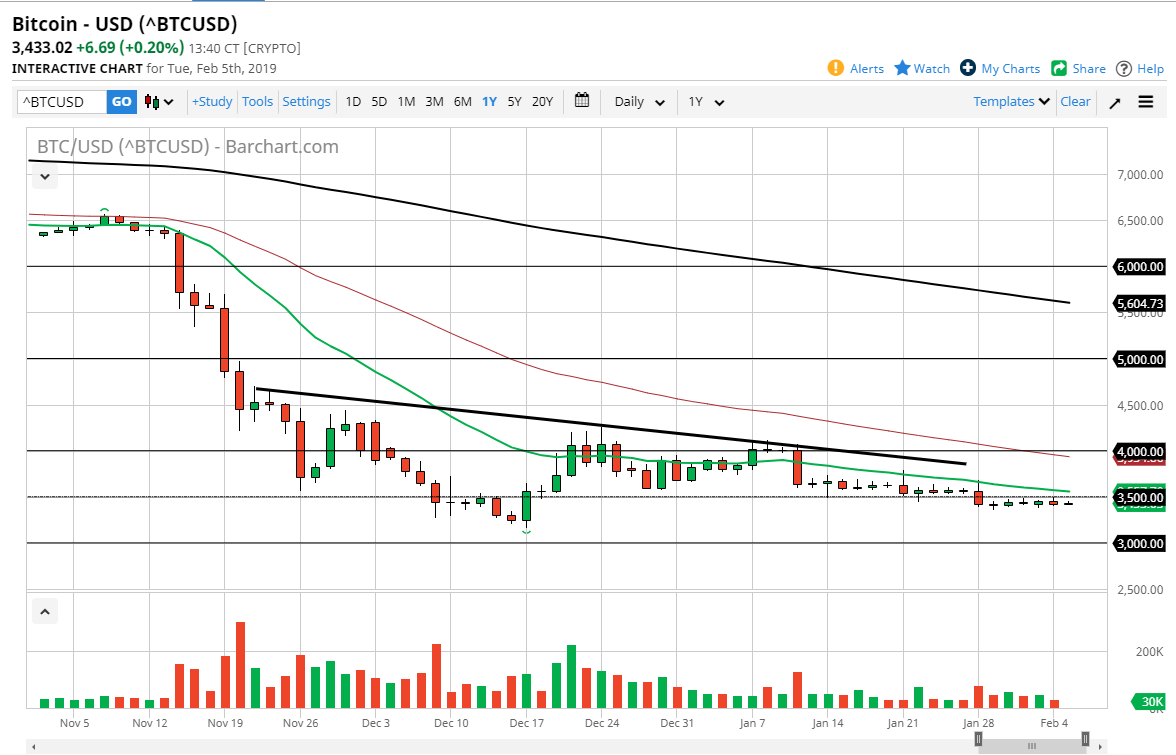
Task: Click the ^BTCUSD symbol input field
Action: 62,102
